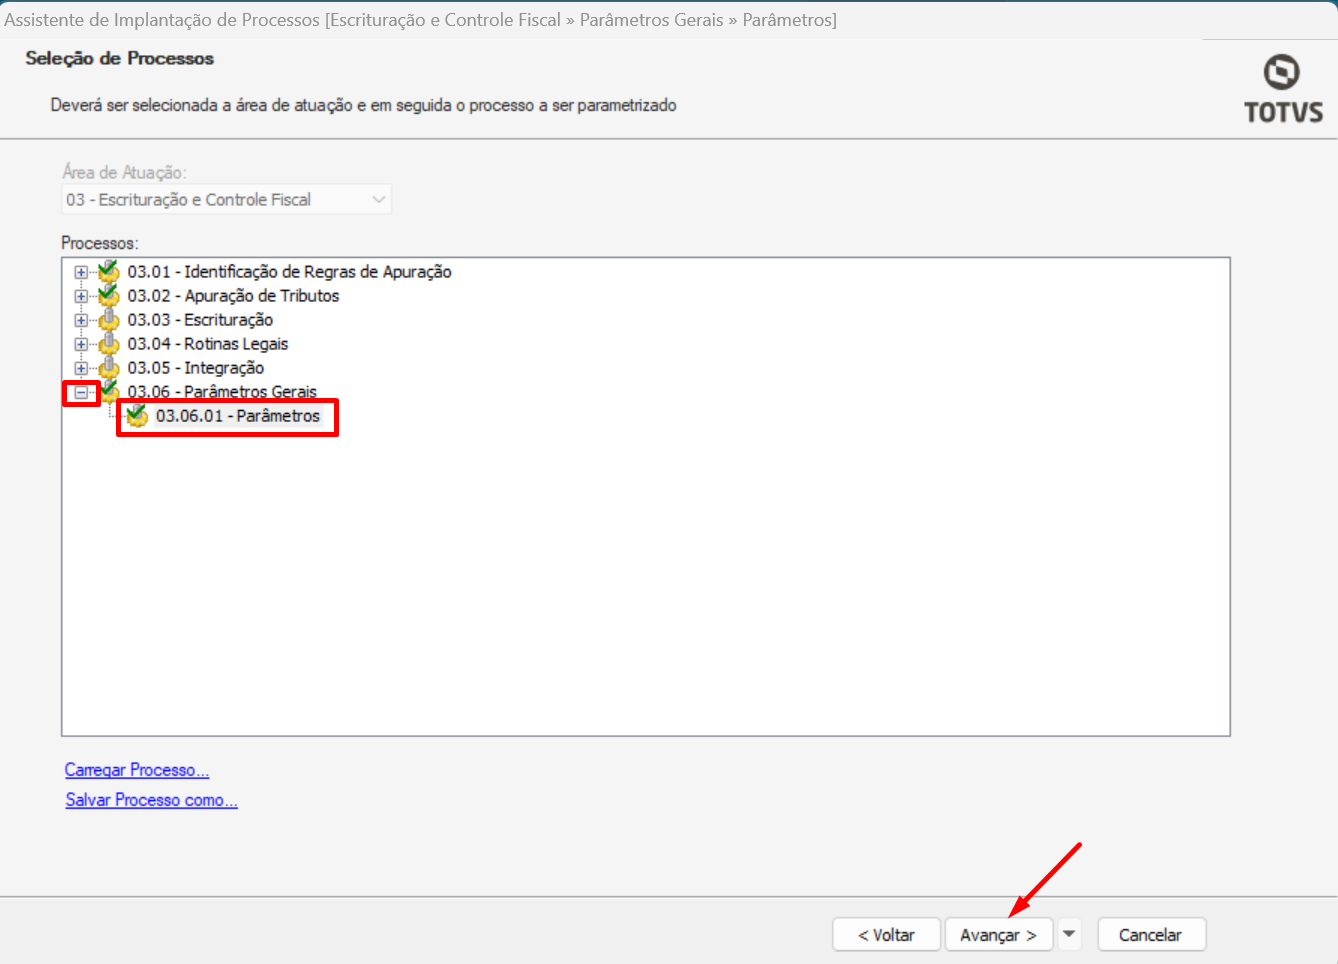Select 03.06.01 - Parâmetros process

click(x=238, y=416)
